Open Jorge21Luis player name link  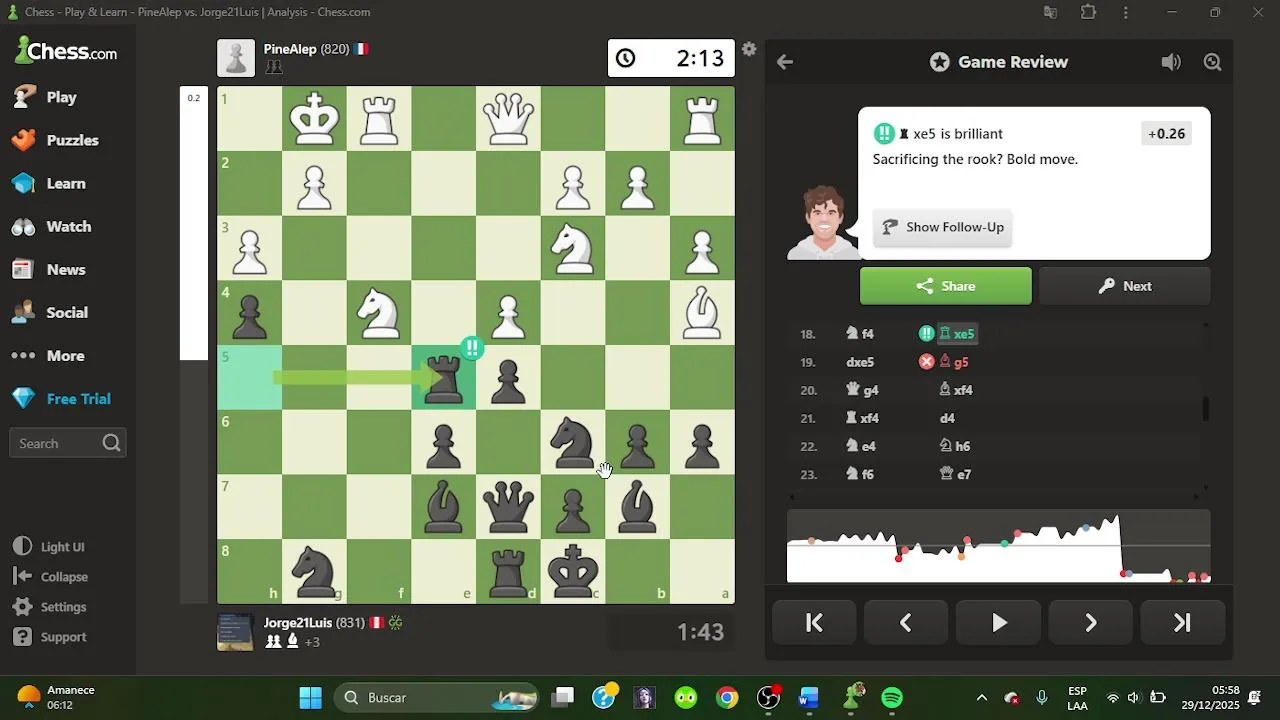click(x=298, y=623)
